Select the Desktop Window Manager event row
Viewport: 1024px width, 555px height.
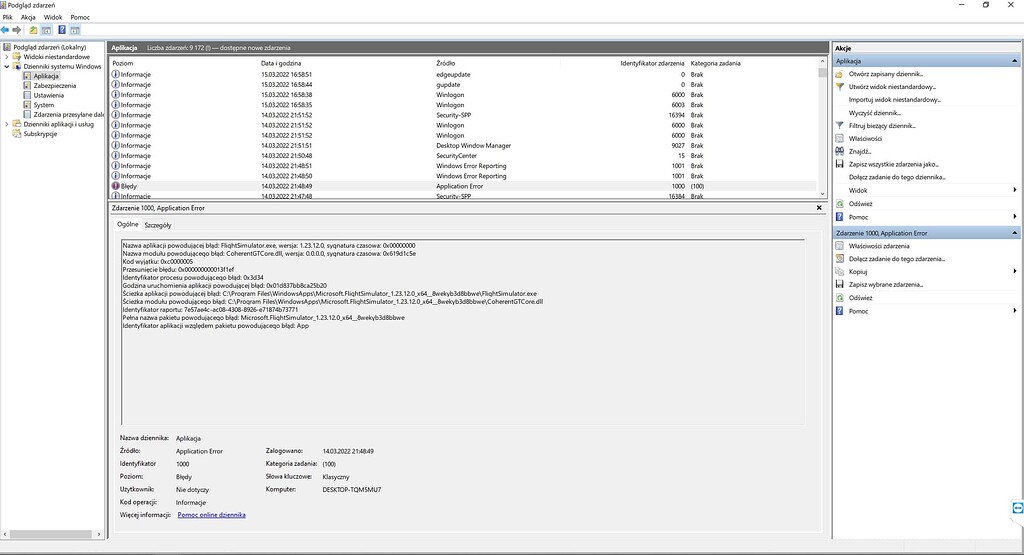click(463, 146)
